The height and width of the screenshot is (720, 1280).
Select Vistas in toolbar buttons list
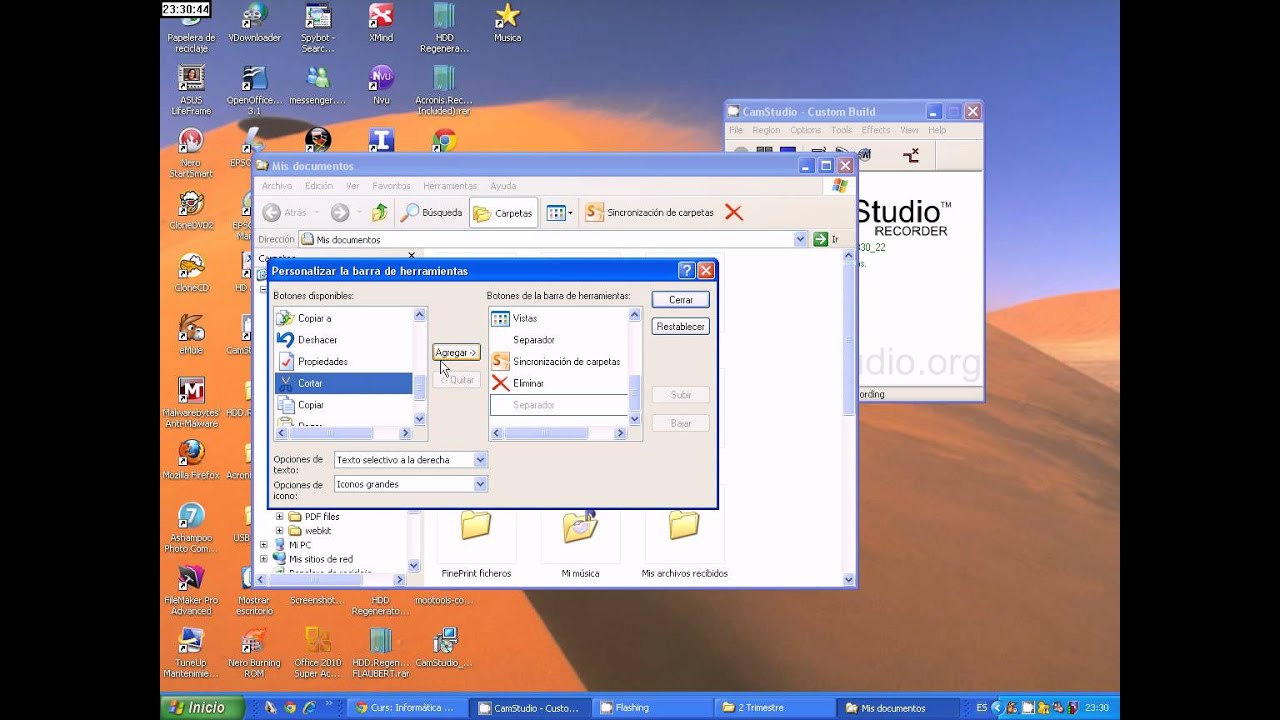click(x=558, y=318)
